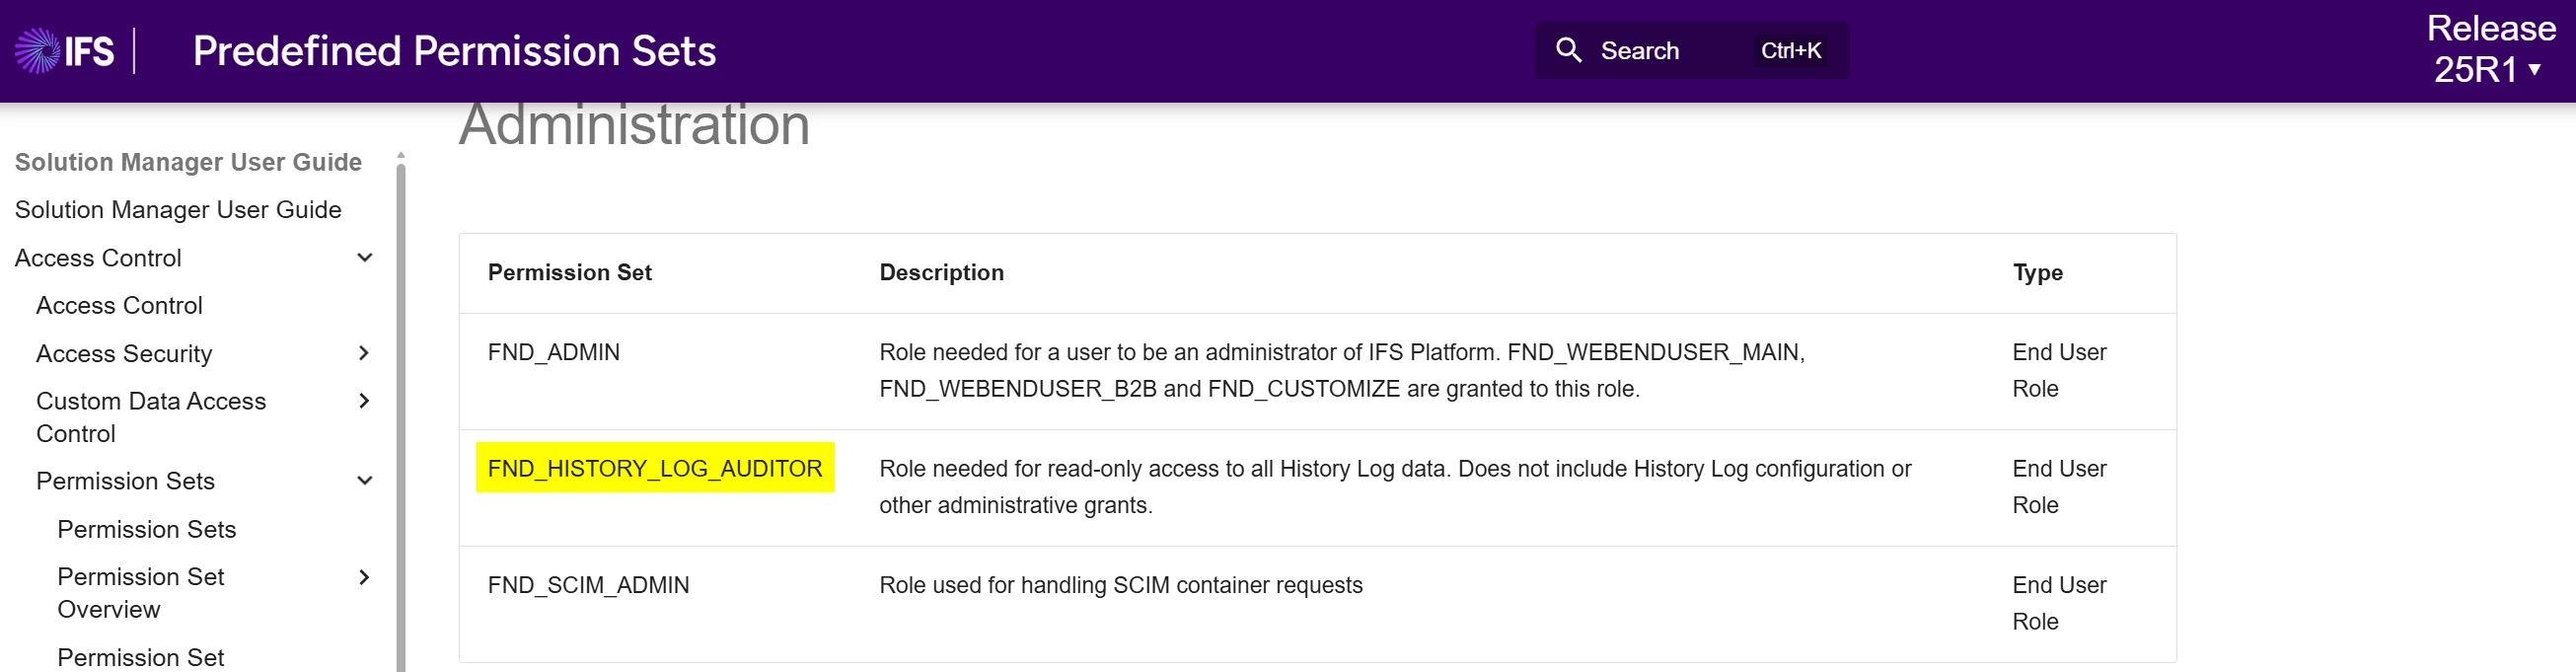Expand the Custom Data Access Control arrow
The width and height of the screenshot is (2576, 672).
(365, 401)
